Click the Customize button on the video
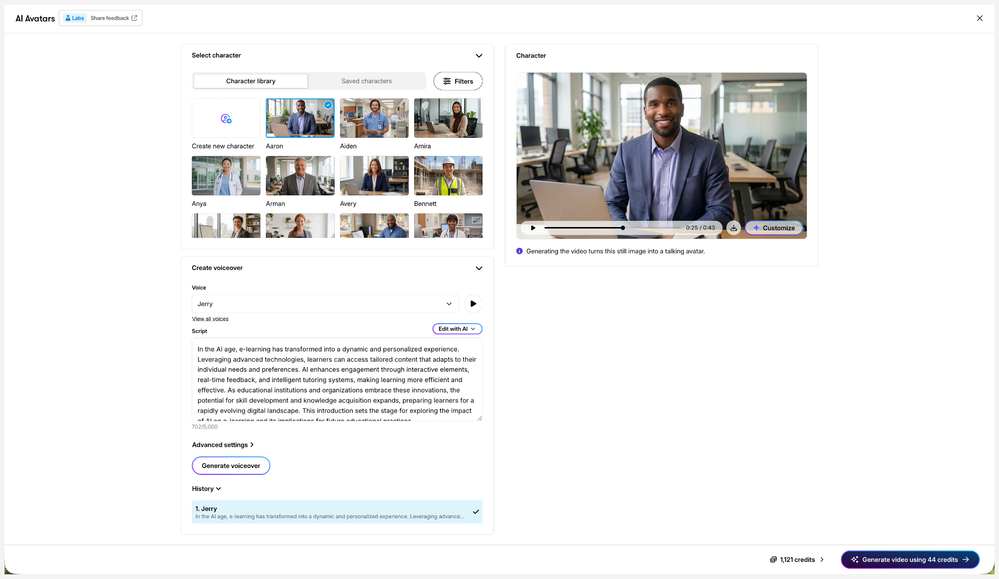 coord(773,228)
